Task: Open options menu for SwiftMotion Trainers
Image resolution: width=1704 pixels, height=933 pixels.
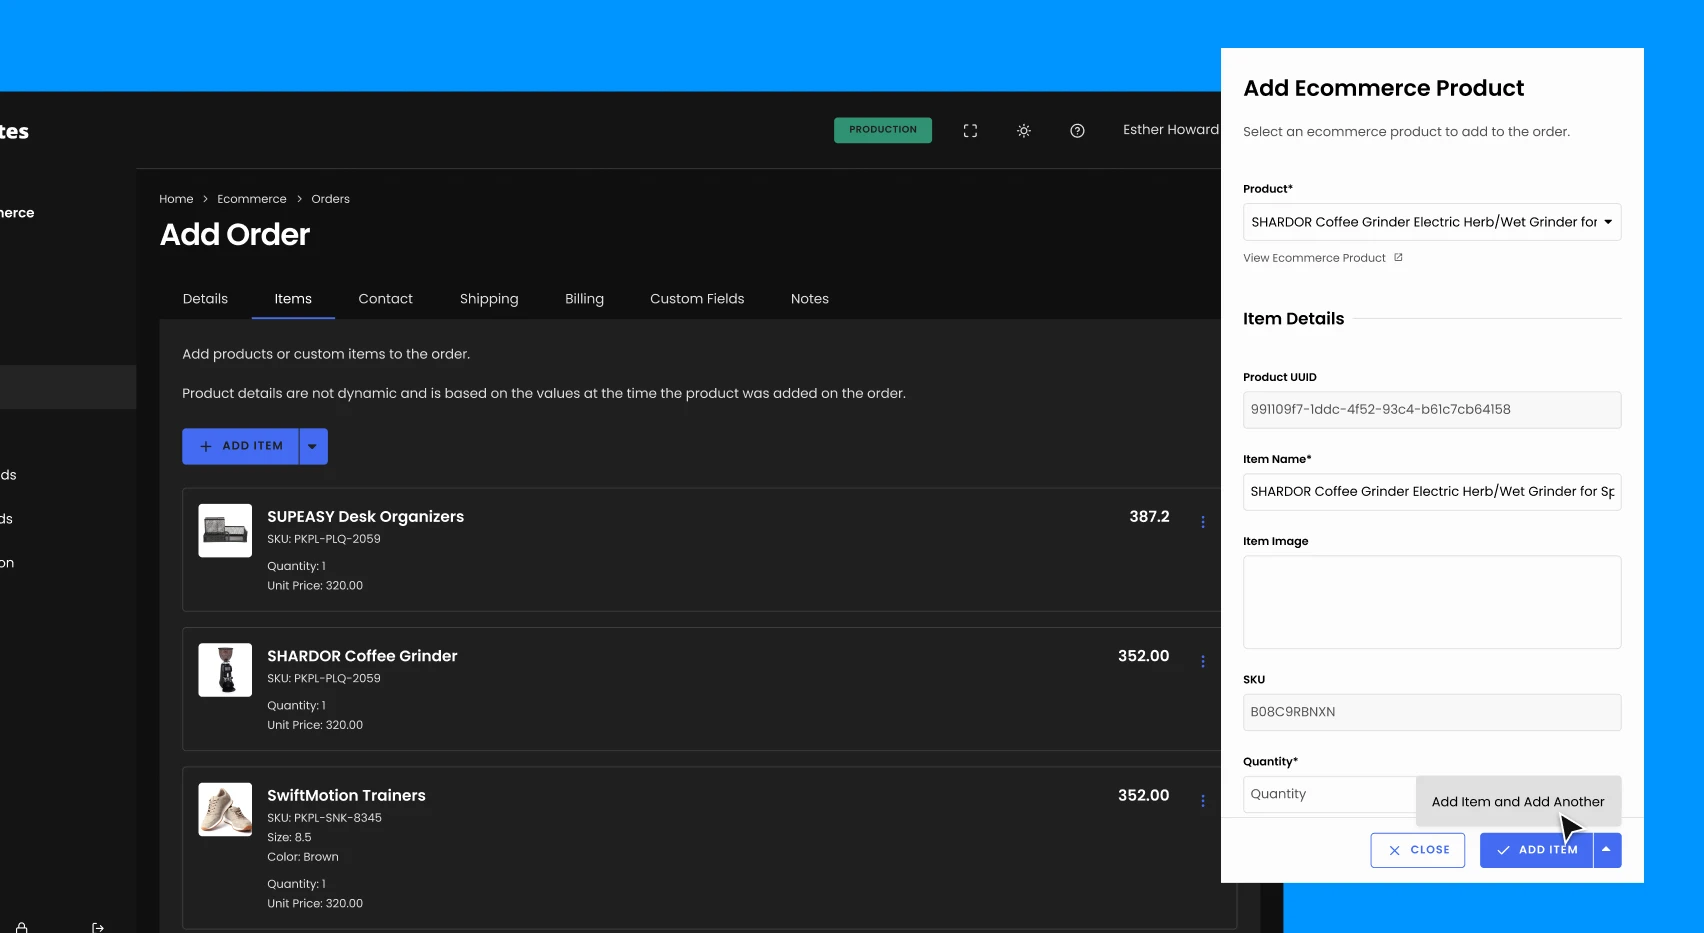Action: pyautogui.click(x=1203, y=801)
